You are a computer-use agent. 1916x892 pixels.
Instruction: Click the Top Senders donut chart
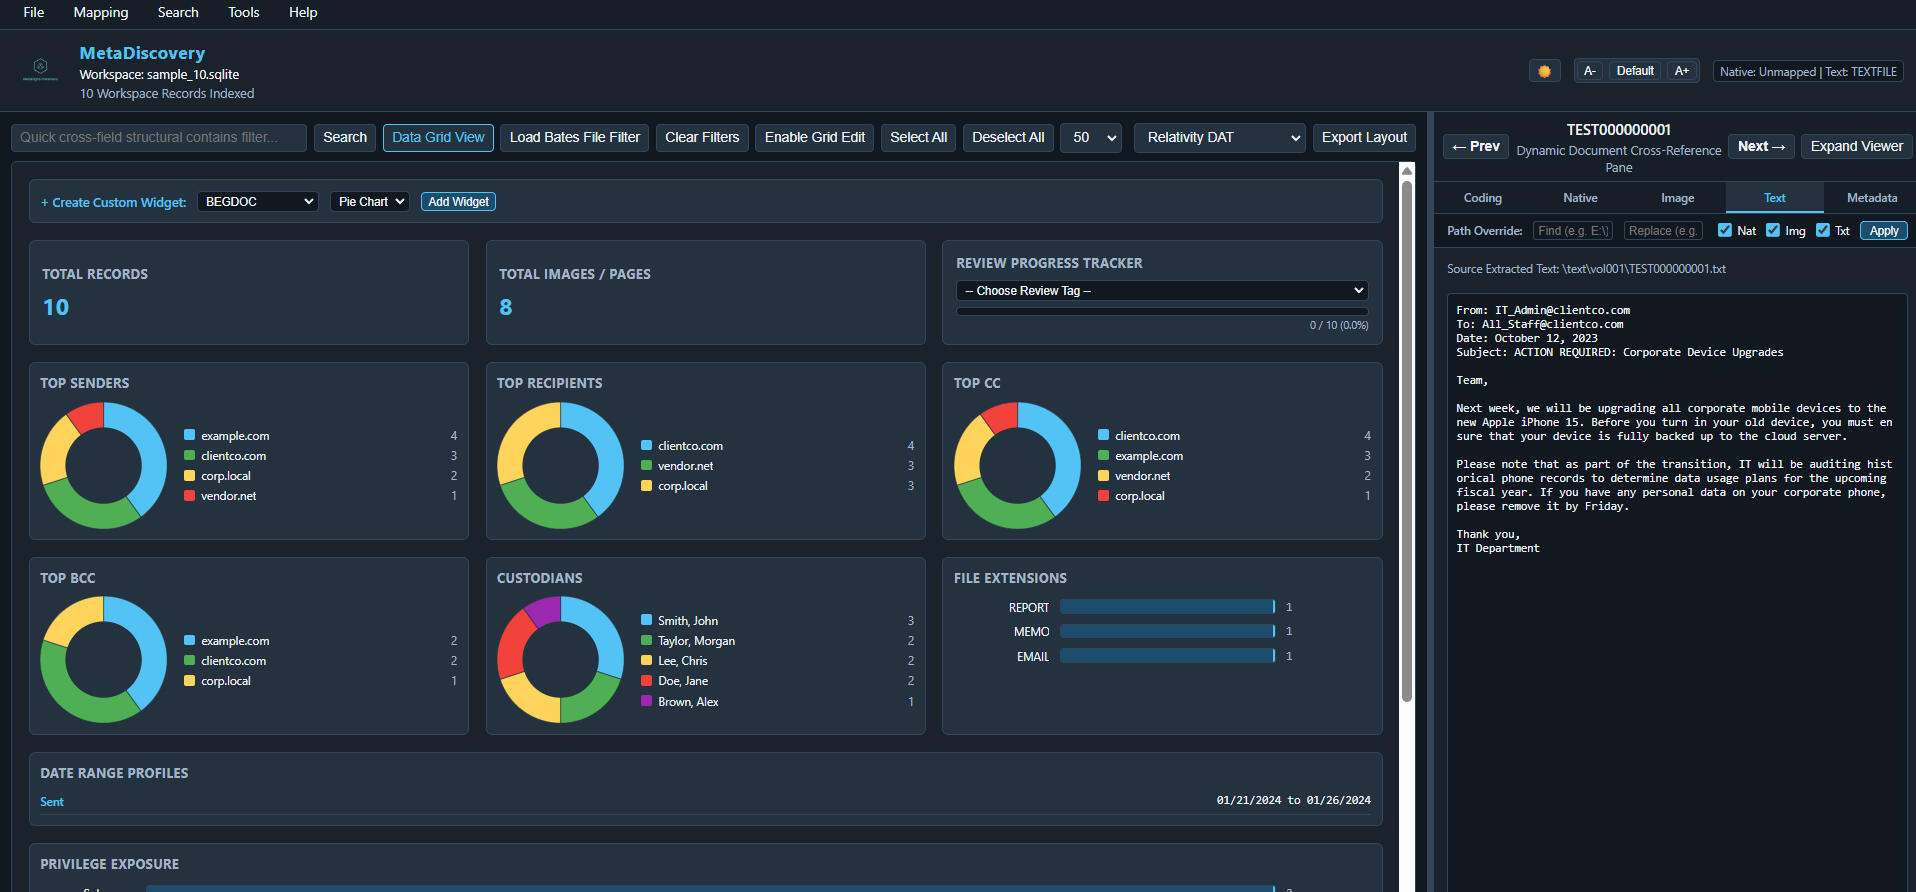(x=104, y=466)
